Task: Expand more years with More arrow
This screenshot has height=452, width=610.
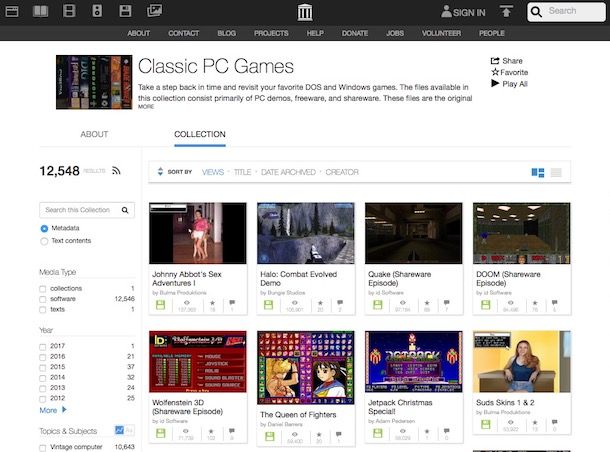Action: (x=53, y=410)
